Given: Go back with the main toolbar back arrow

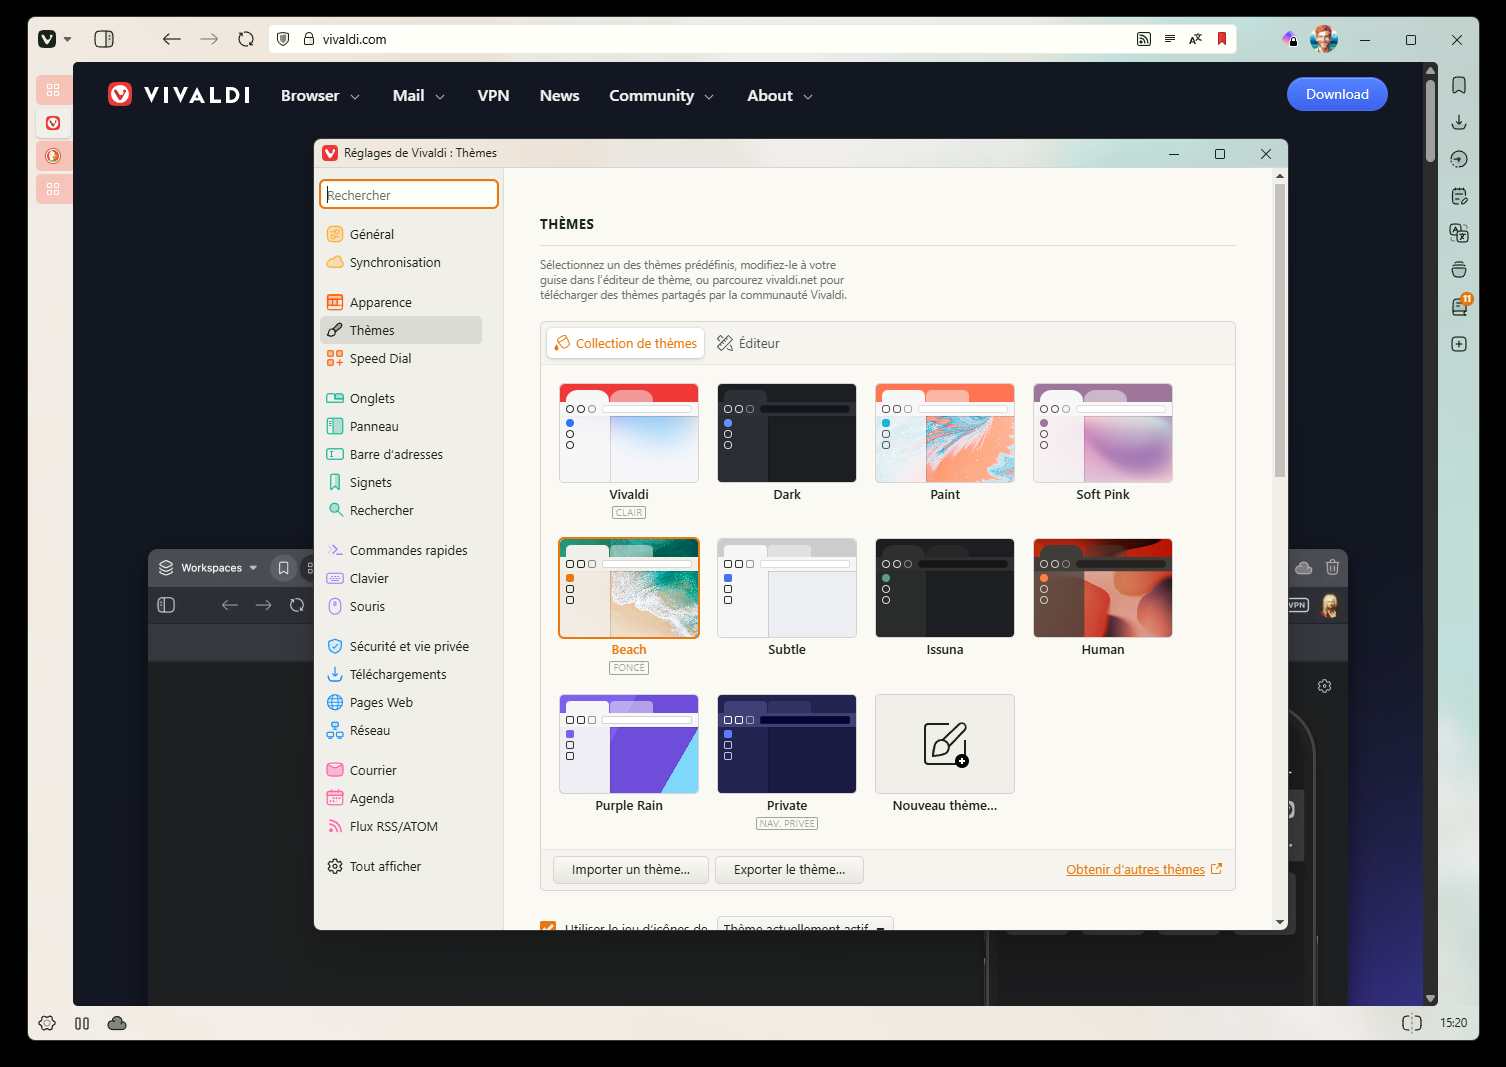Looking at the screenshot, I should tap(172, 39).
